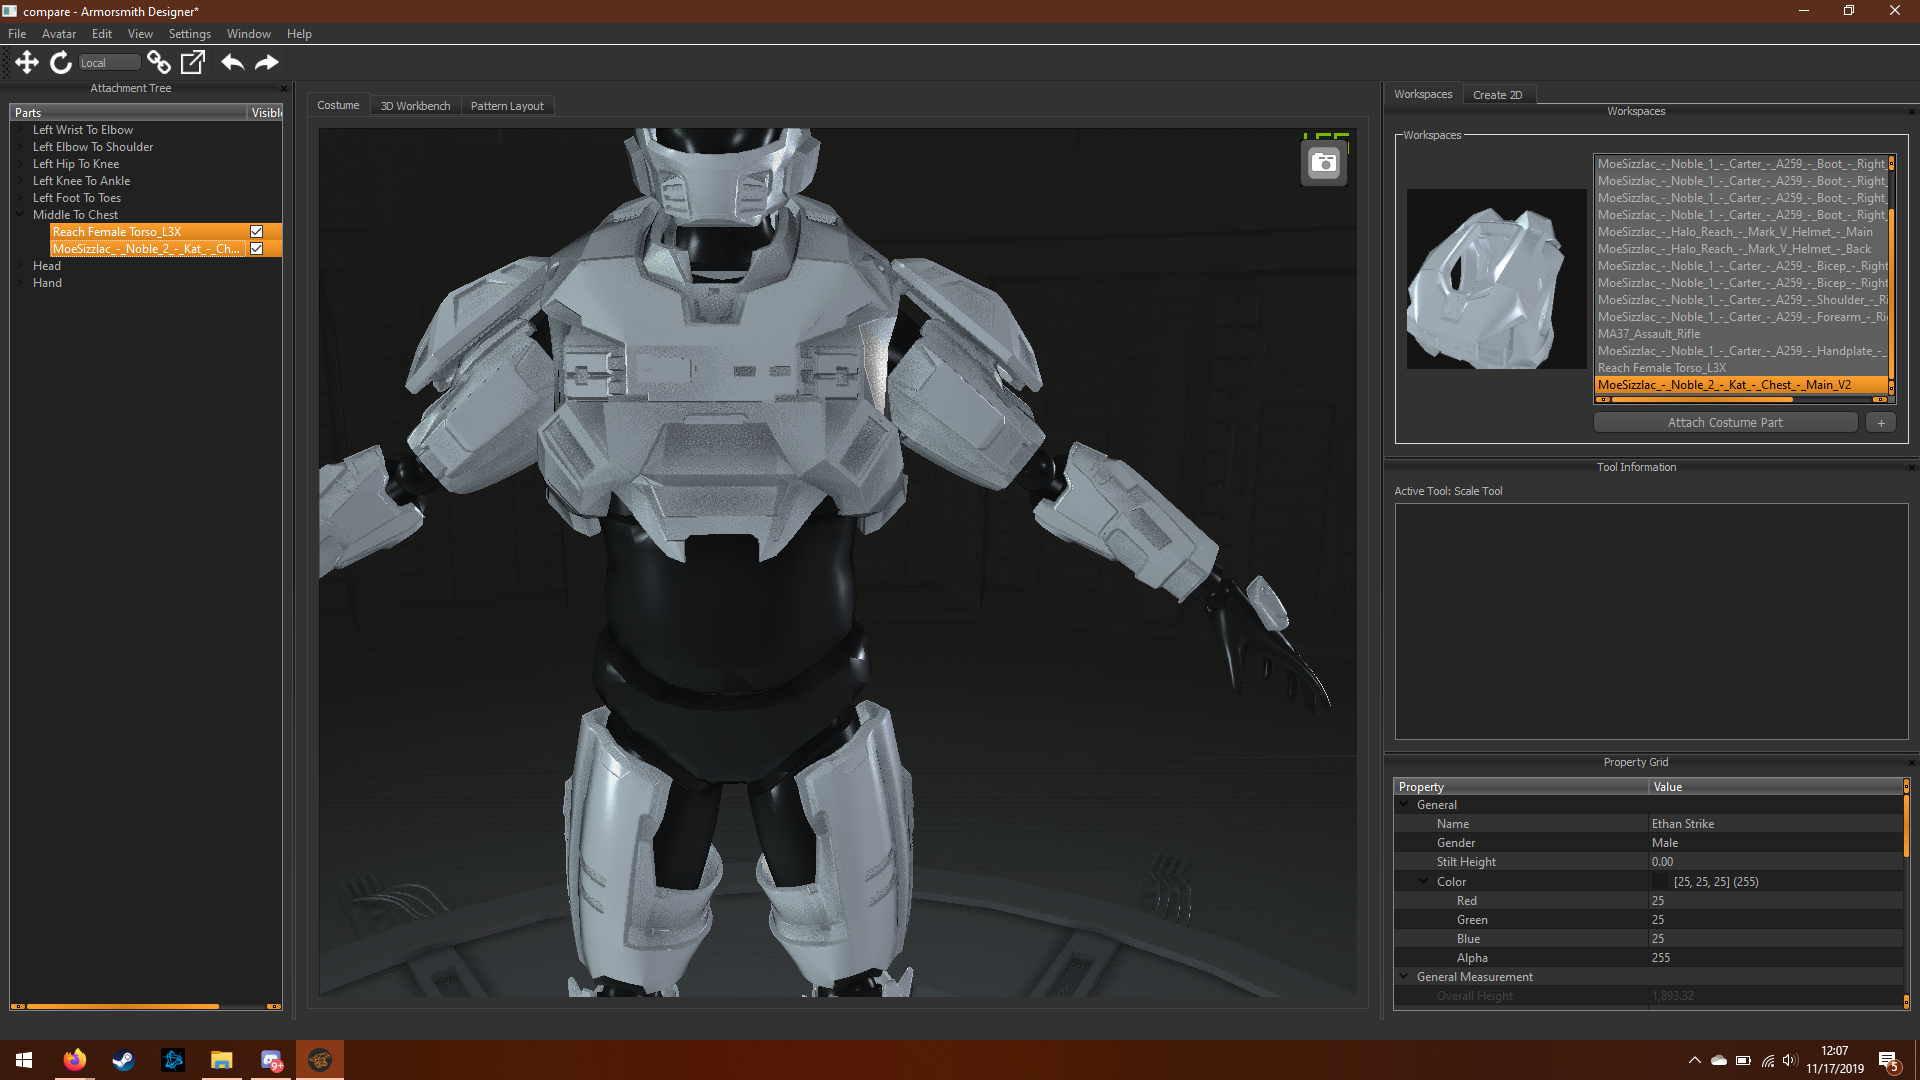Click the Property Grid vertical scrollbar
The image size is (1920, 1080).
(x=1906, y=825)
